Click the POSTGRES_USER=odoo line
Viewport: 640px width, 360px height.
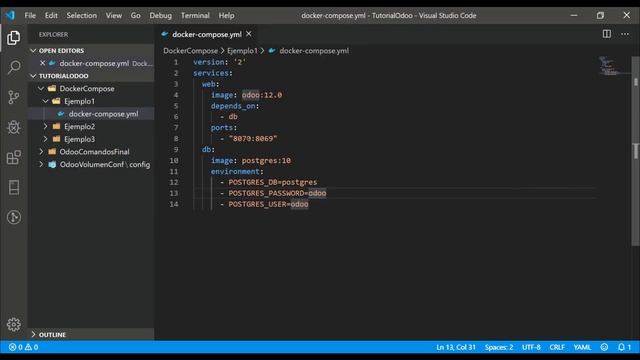pos(268,204)
